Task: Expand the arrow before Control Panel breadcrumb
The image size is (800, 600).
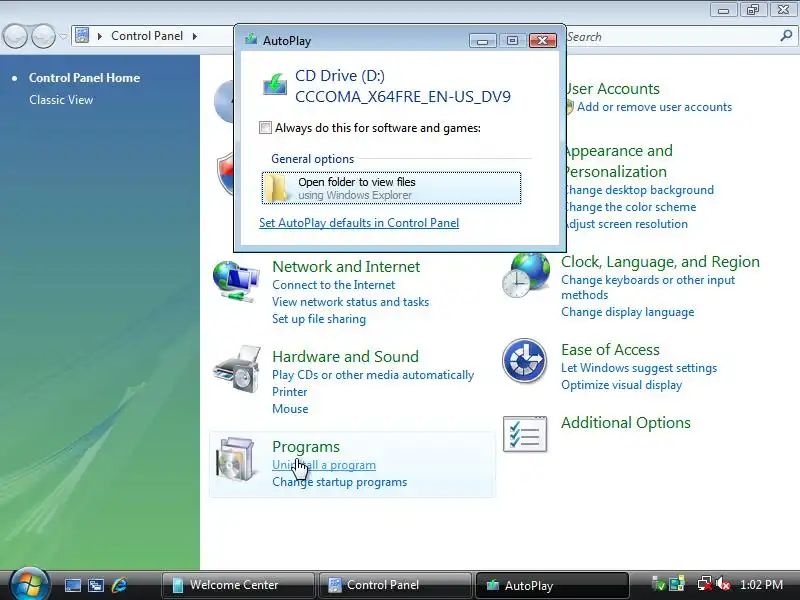Action: pyautogui.click(x=100, y=36)
